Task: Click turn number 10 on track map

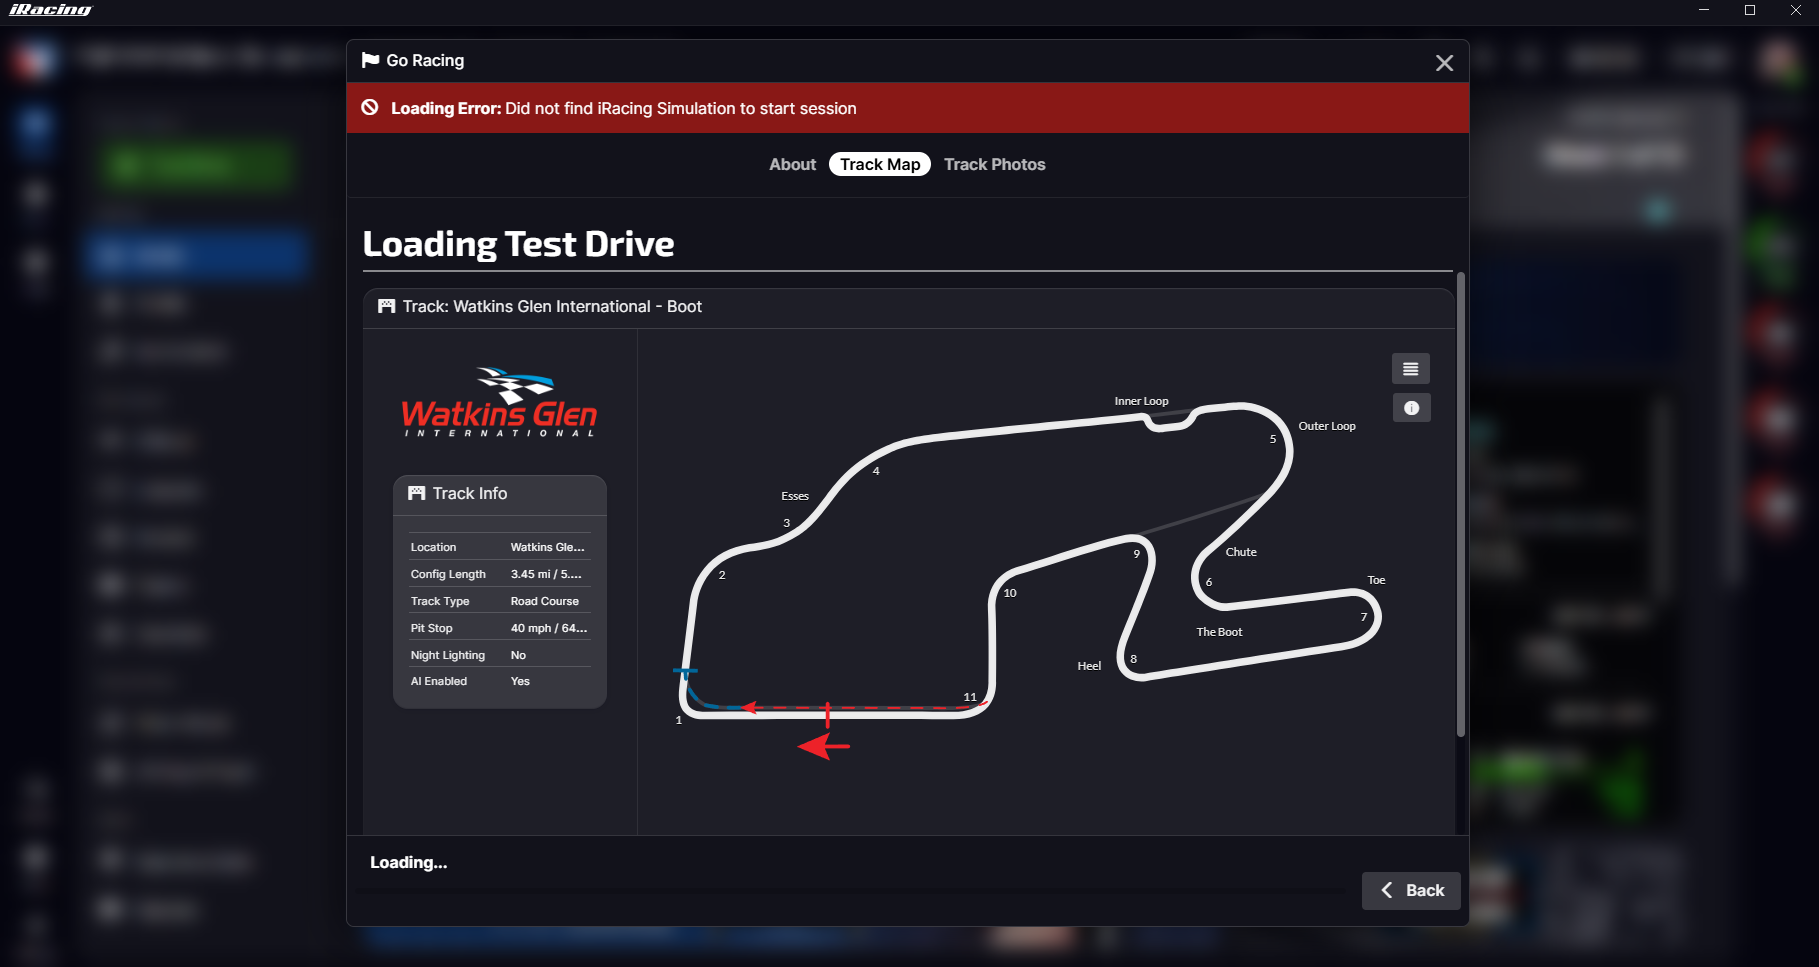Action: pyautogui.click(x=1010, y=593)
